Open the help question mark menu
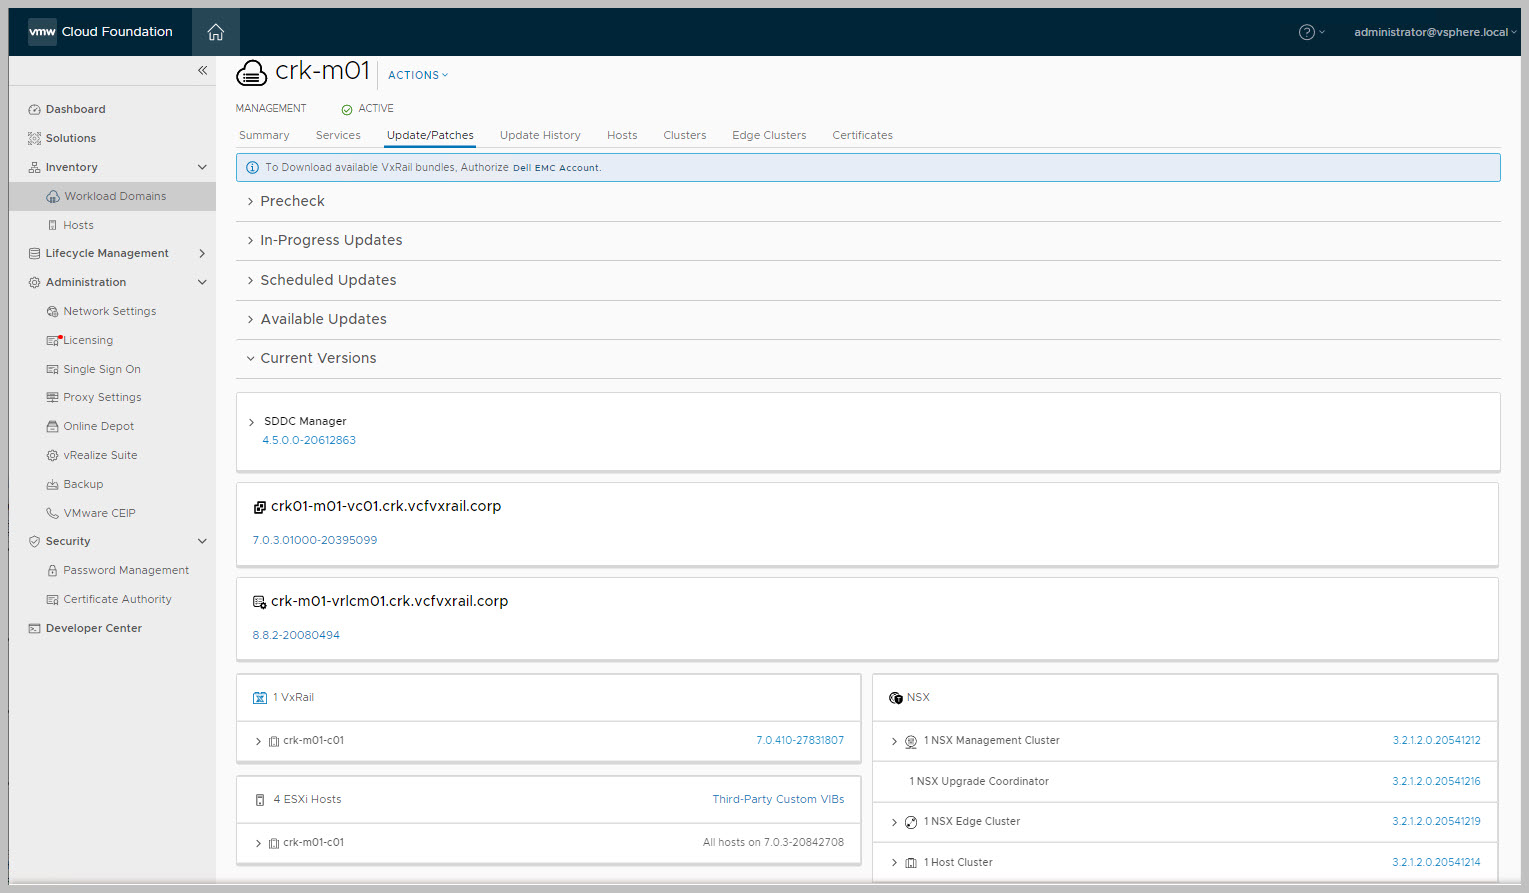The width and height of the screenshot is (1529, 893). (x=1307, y=32)
